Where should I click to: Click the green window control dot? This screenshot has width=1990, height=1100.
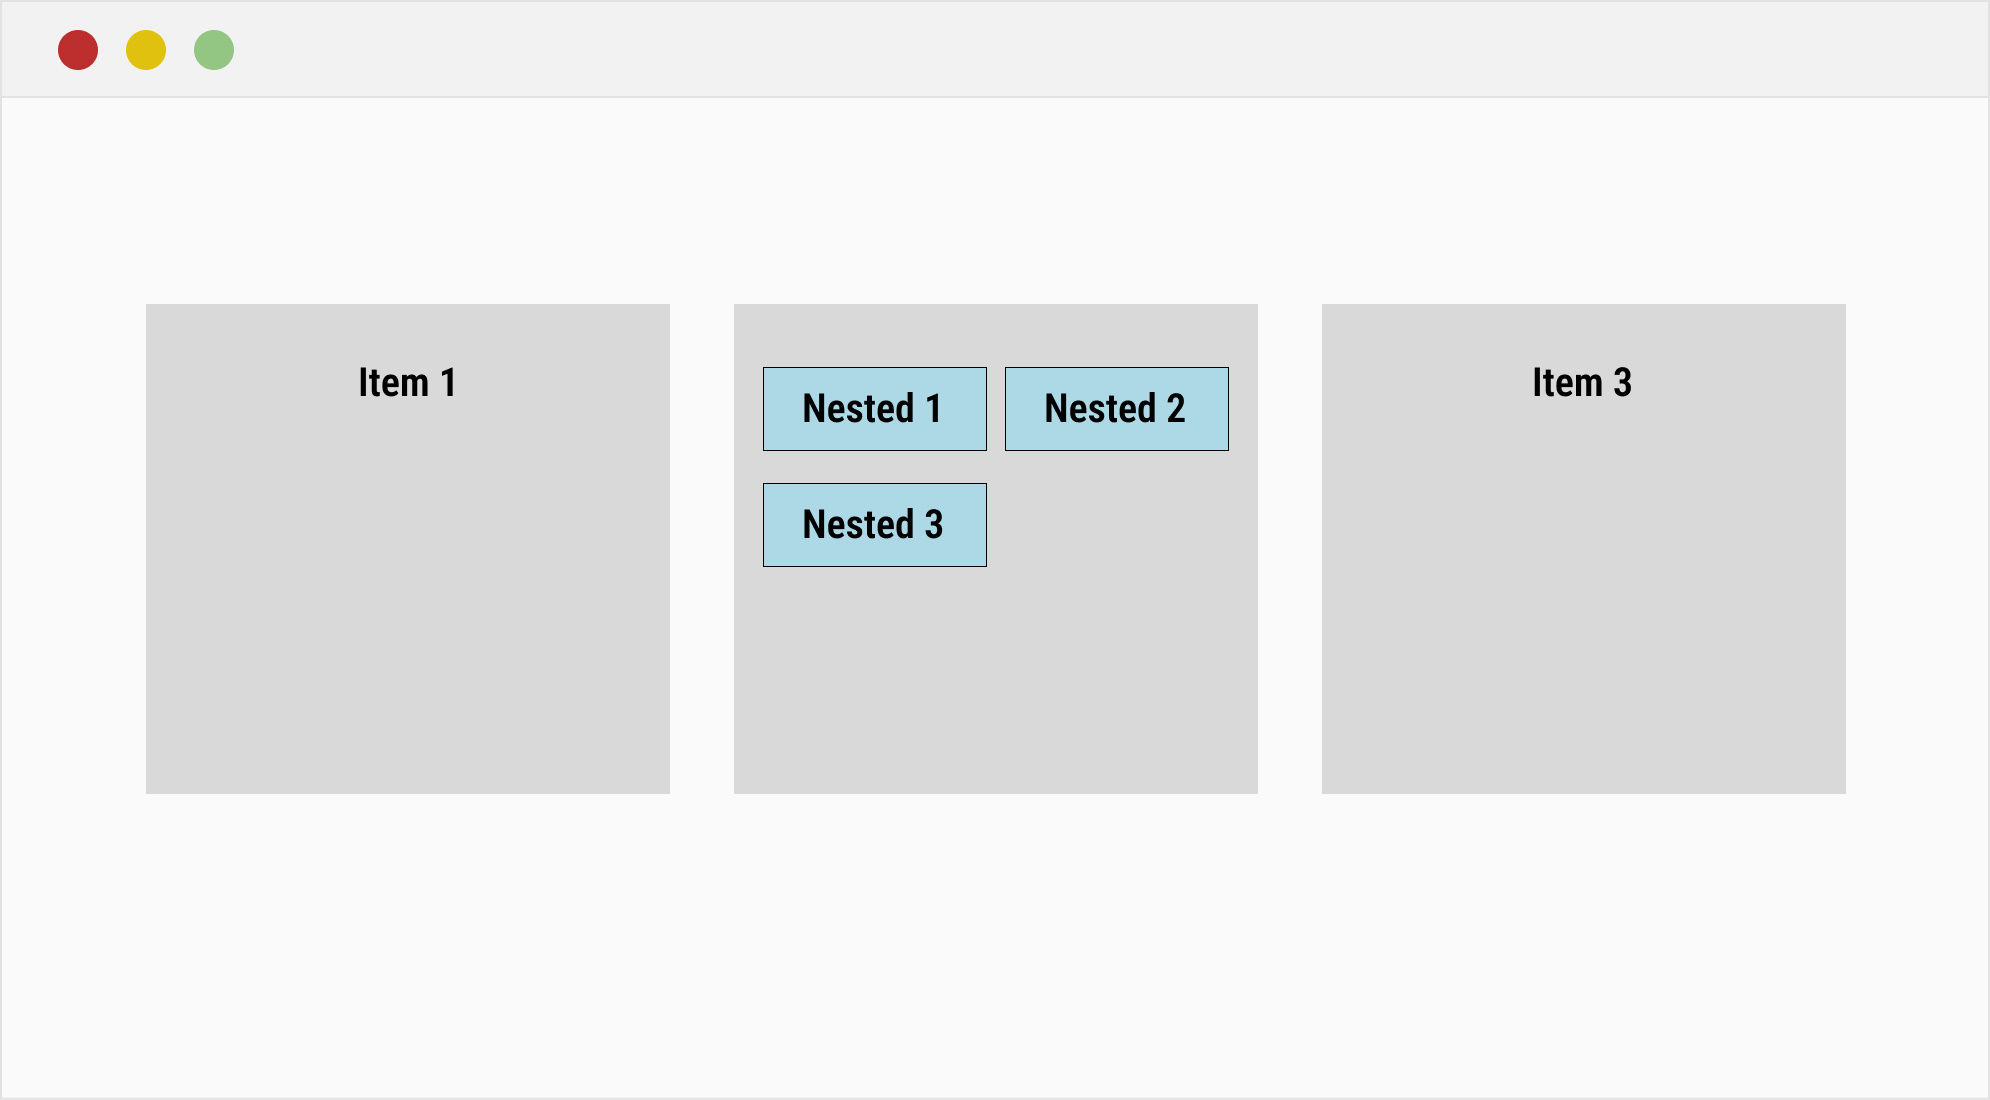(213, 48)
